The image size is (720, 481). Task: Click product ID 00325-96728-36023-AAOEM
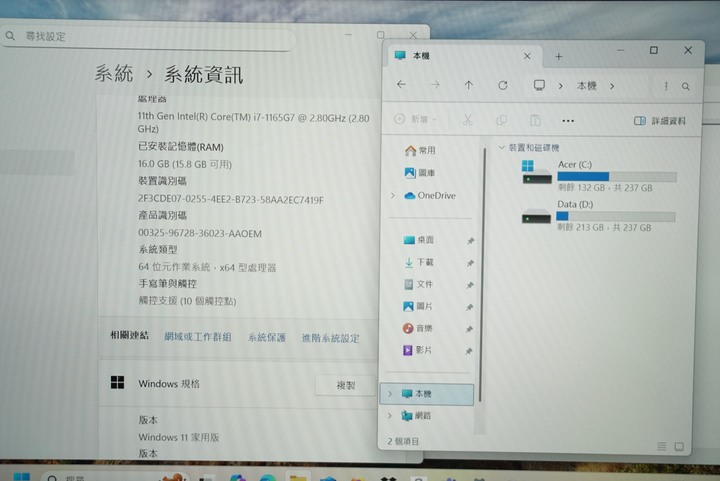coord(200,233)
